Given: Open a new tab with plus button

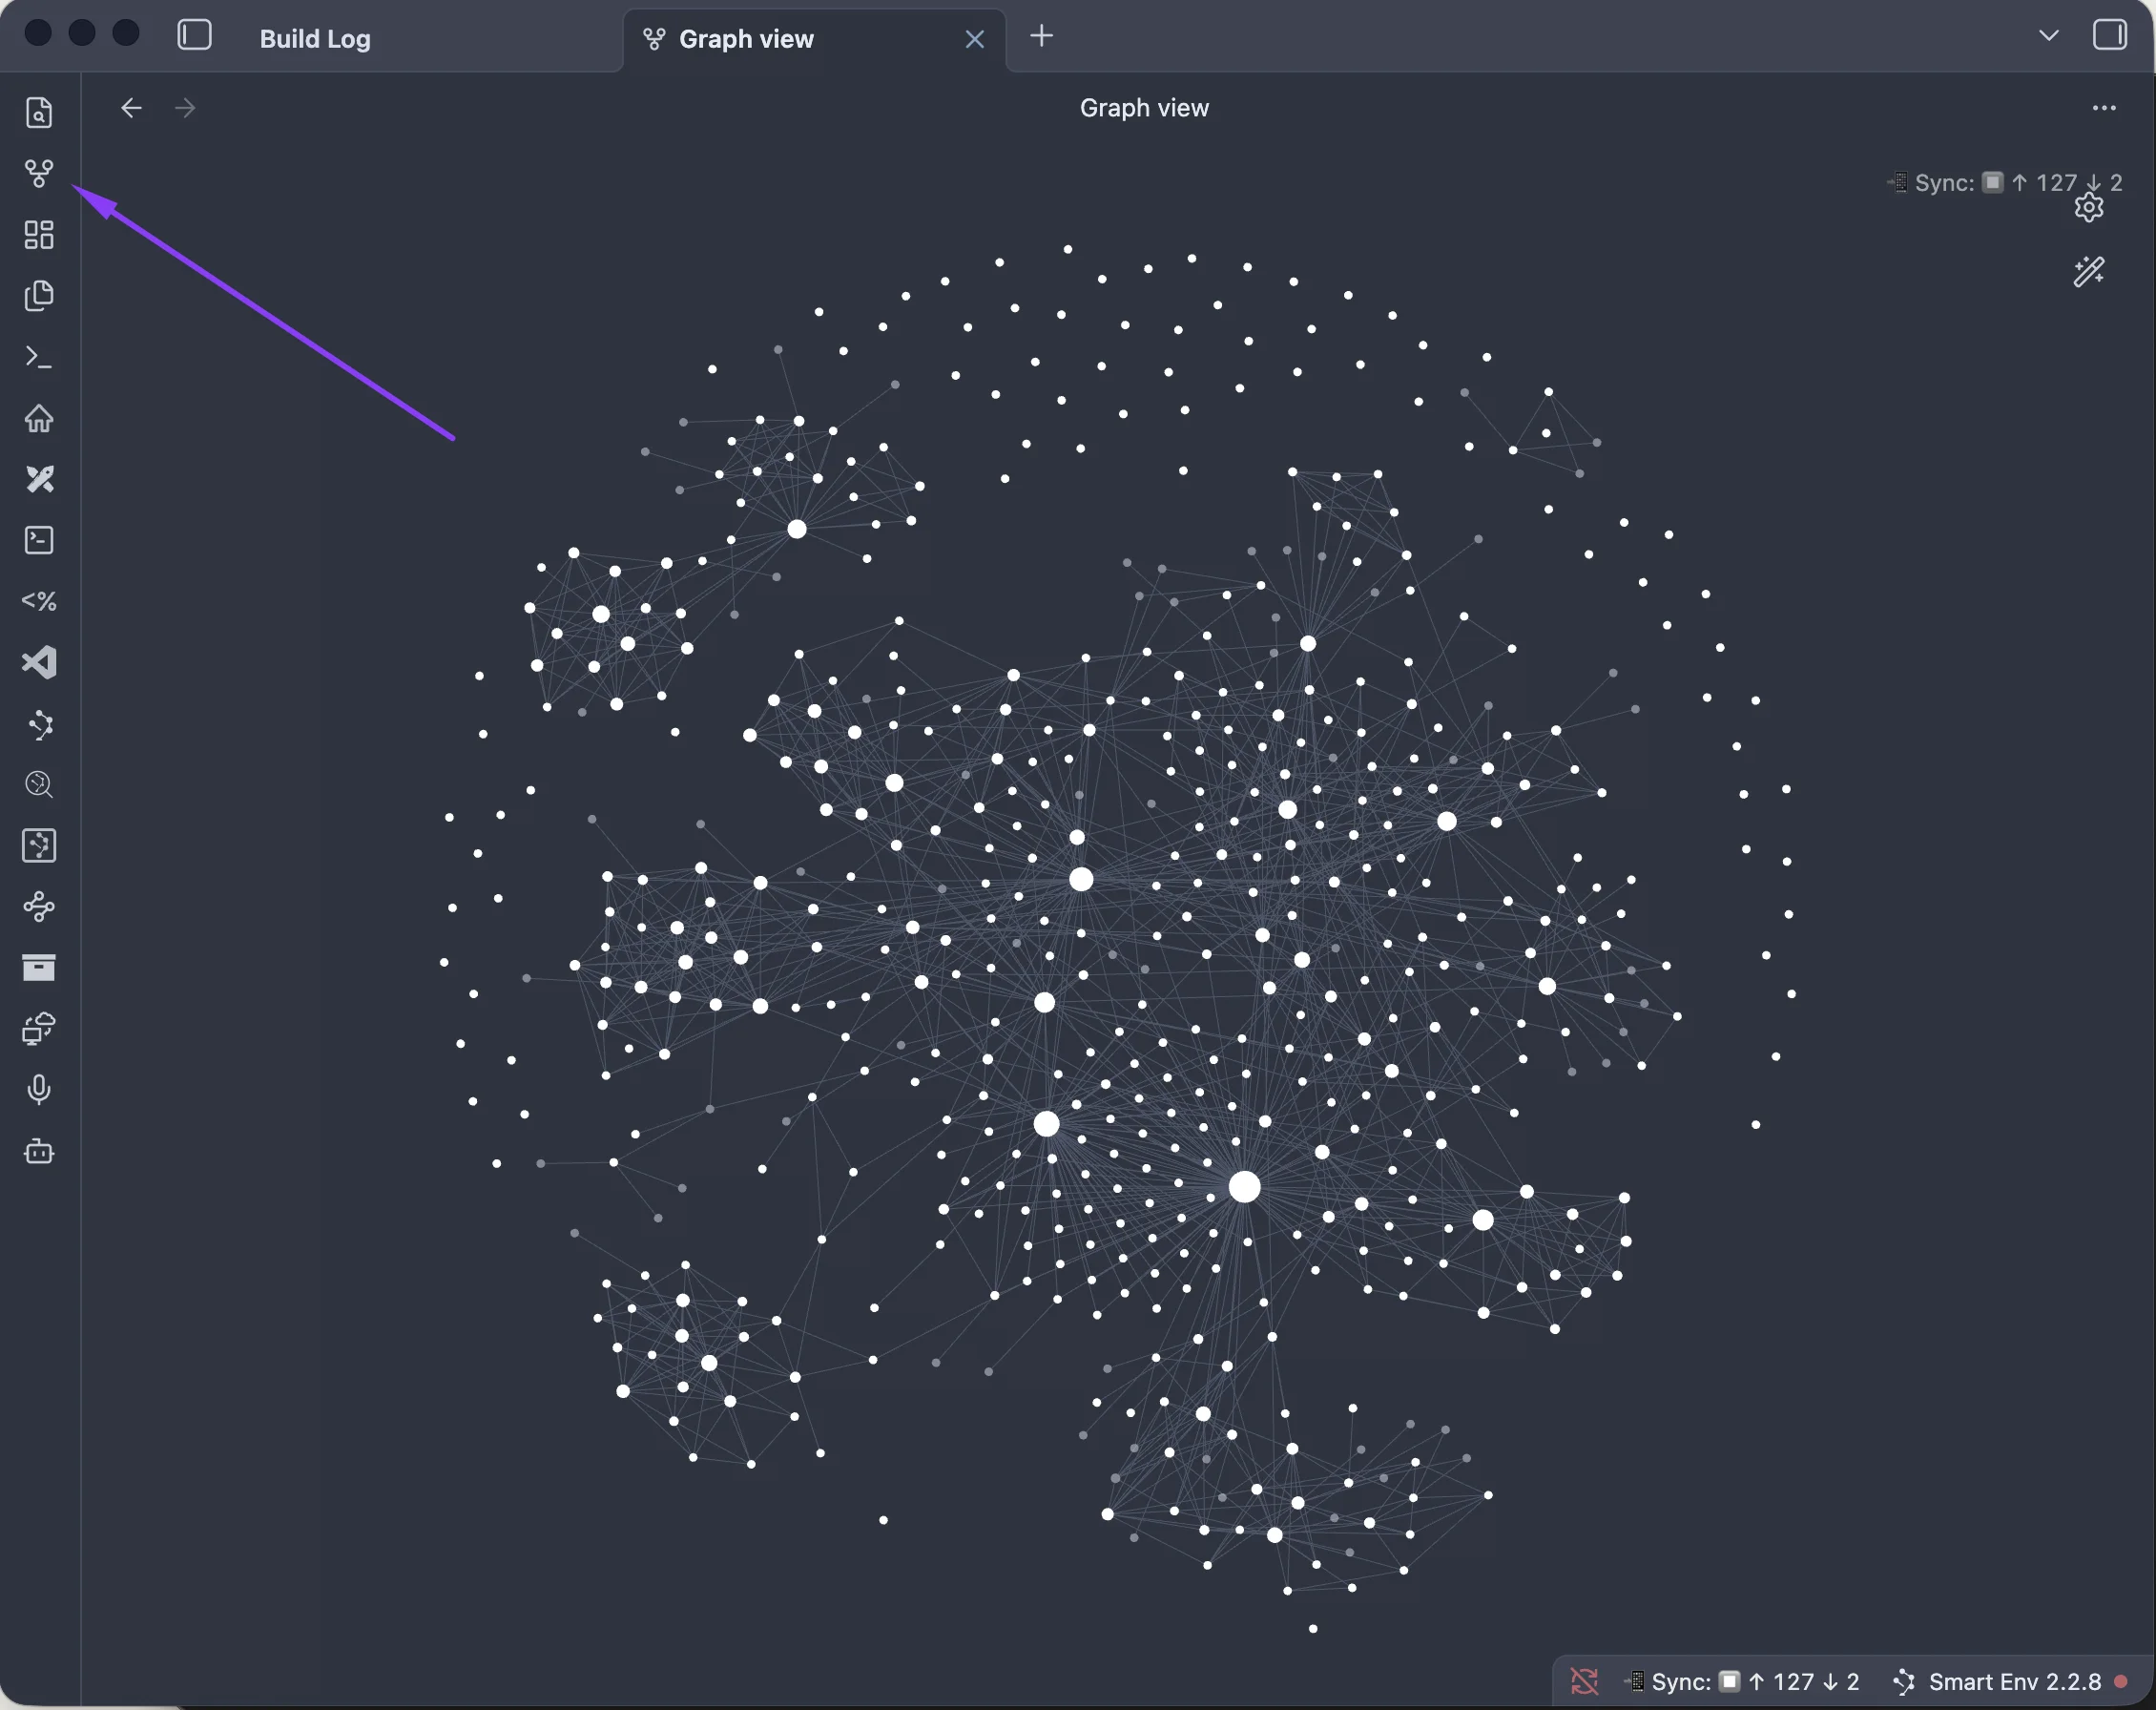Looking at the screenshot, I should pos(1041,36).
